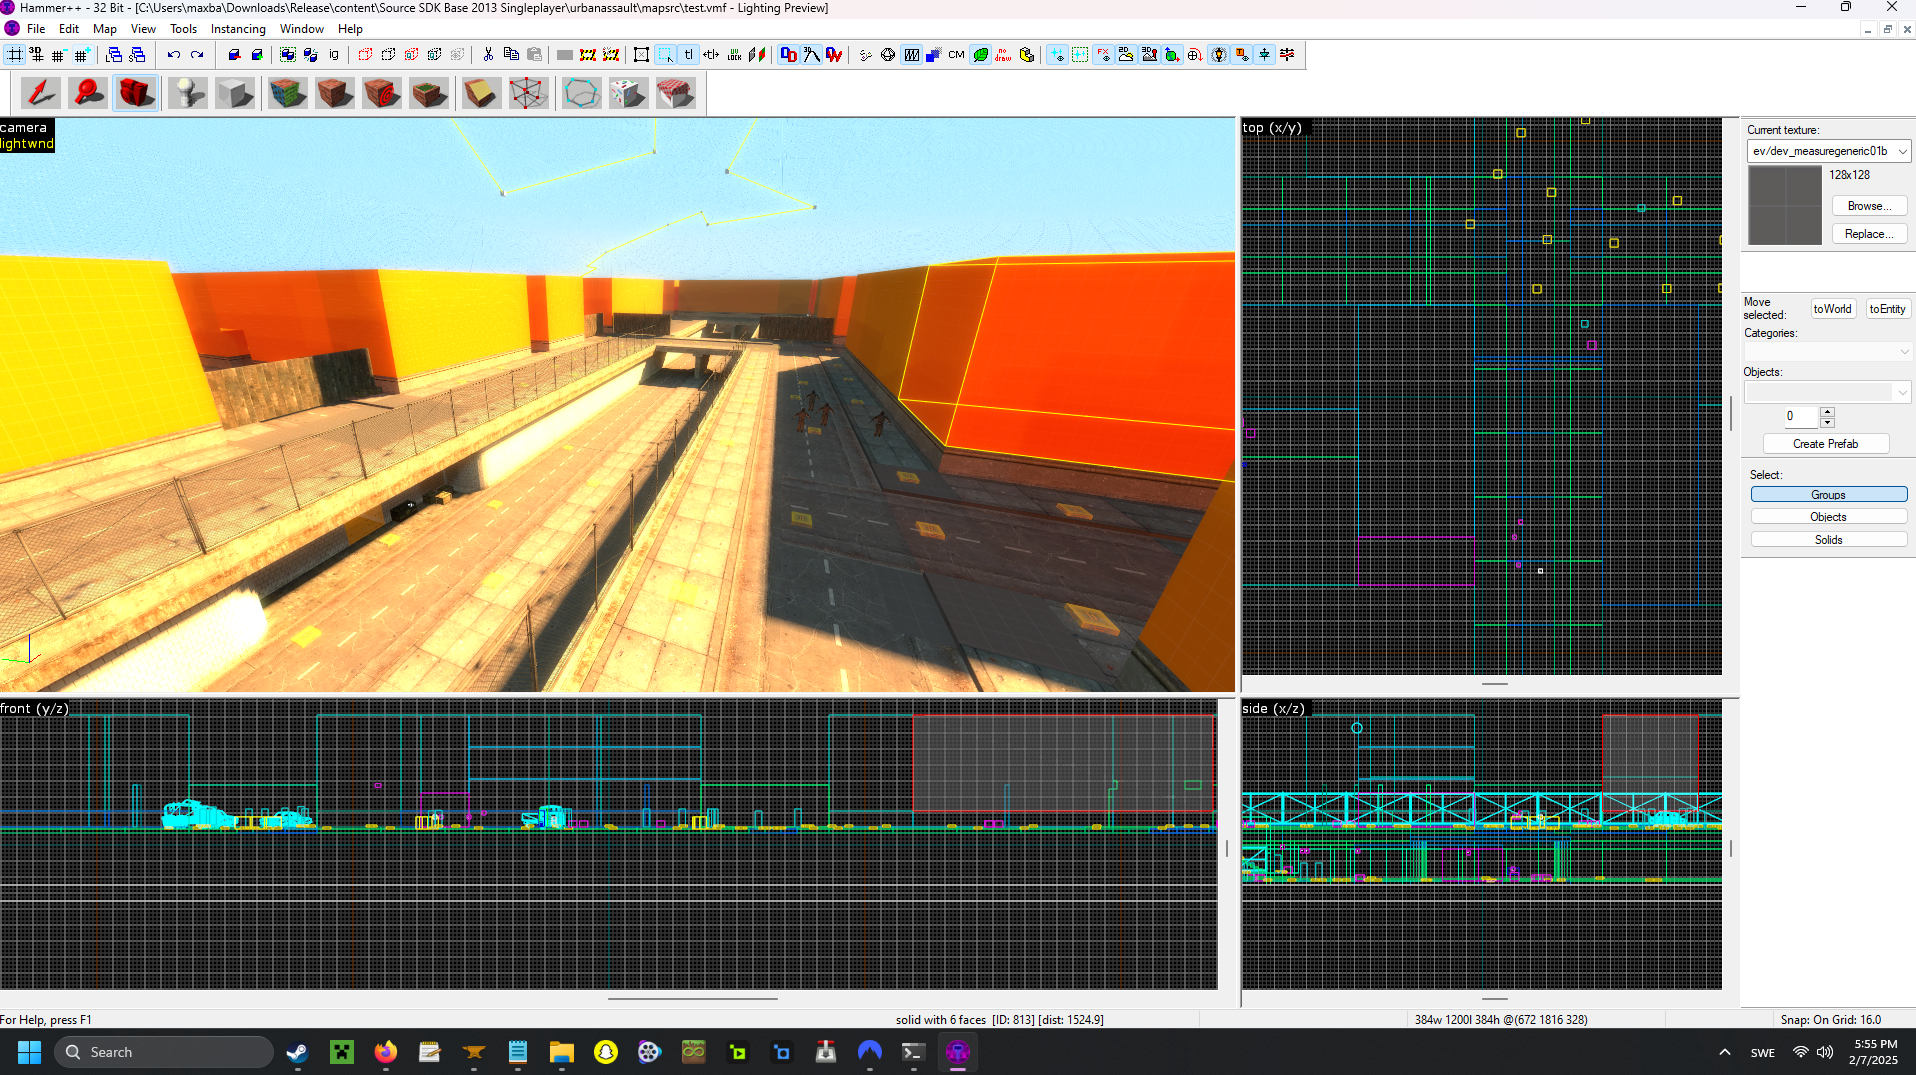Activate the Clipping tool
1916x1075 pixels.
click(x=481, y=93)
